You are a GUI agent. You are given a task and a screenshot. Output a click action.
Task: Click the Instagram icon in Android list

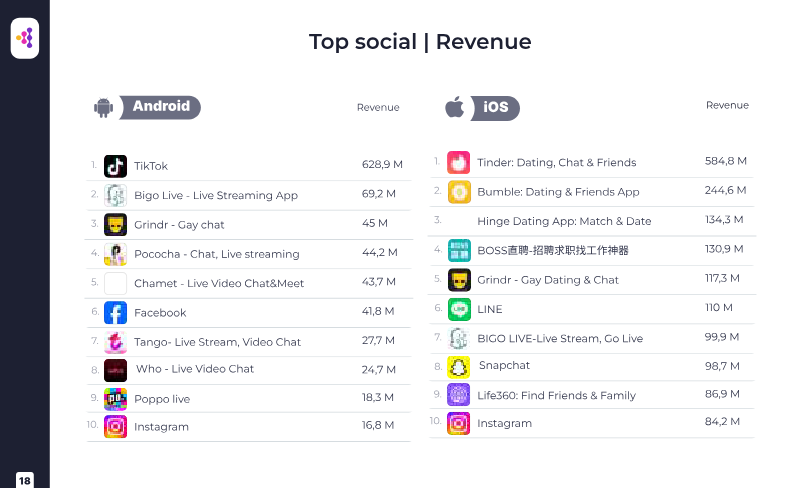coord(115,427)
